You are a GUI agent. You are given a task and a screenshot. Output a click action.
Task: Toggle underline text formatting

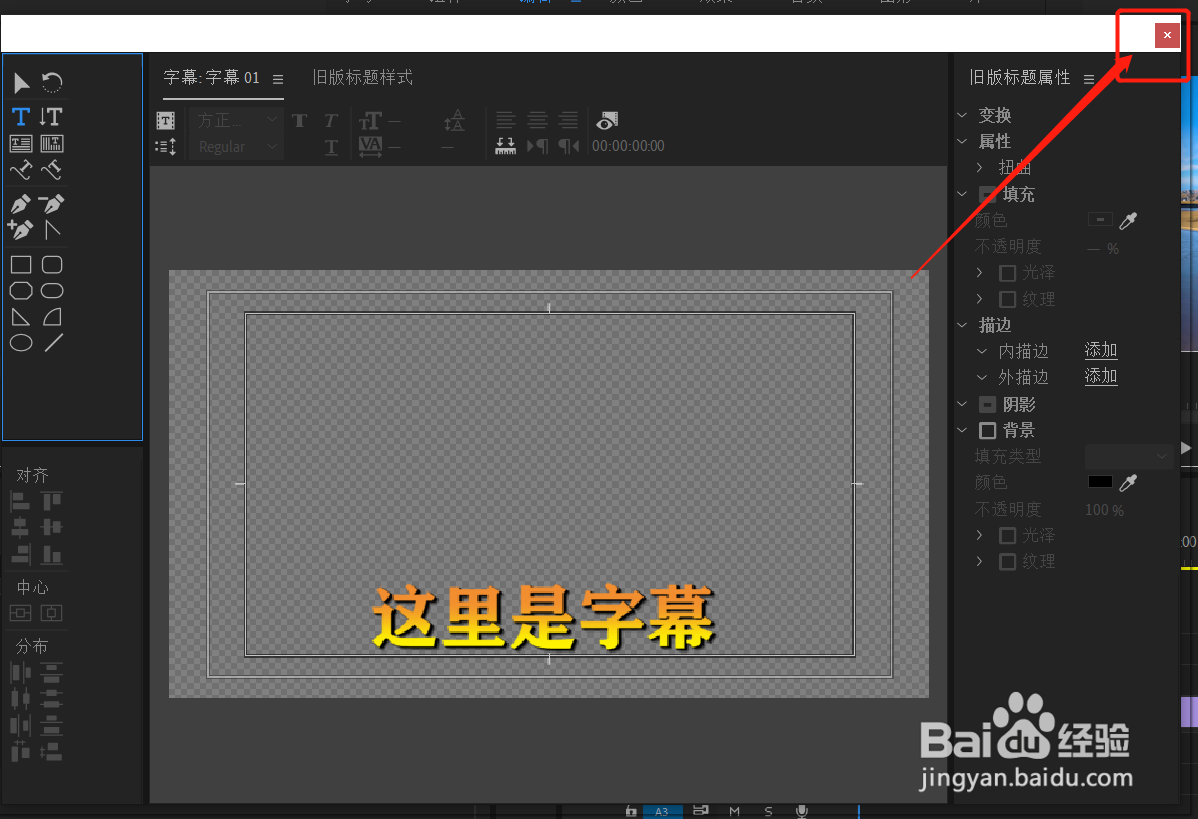coord(331,147)
